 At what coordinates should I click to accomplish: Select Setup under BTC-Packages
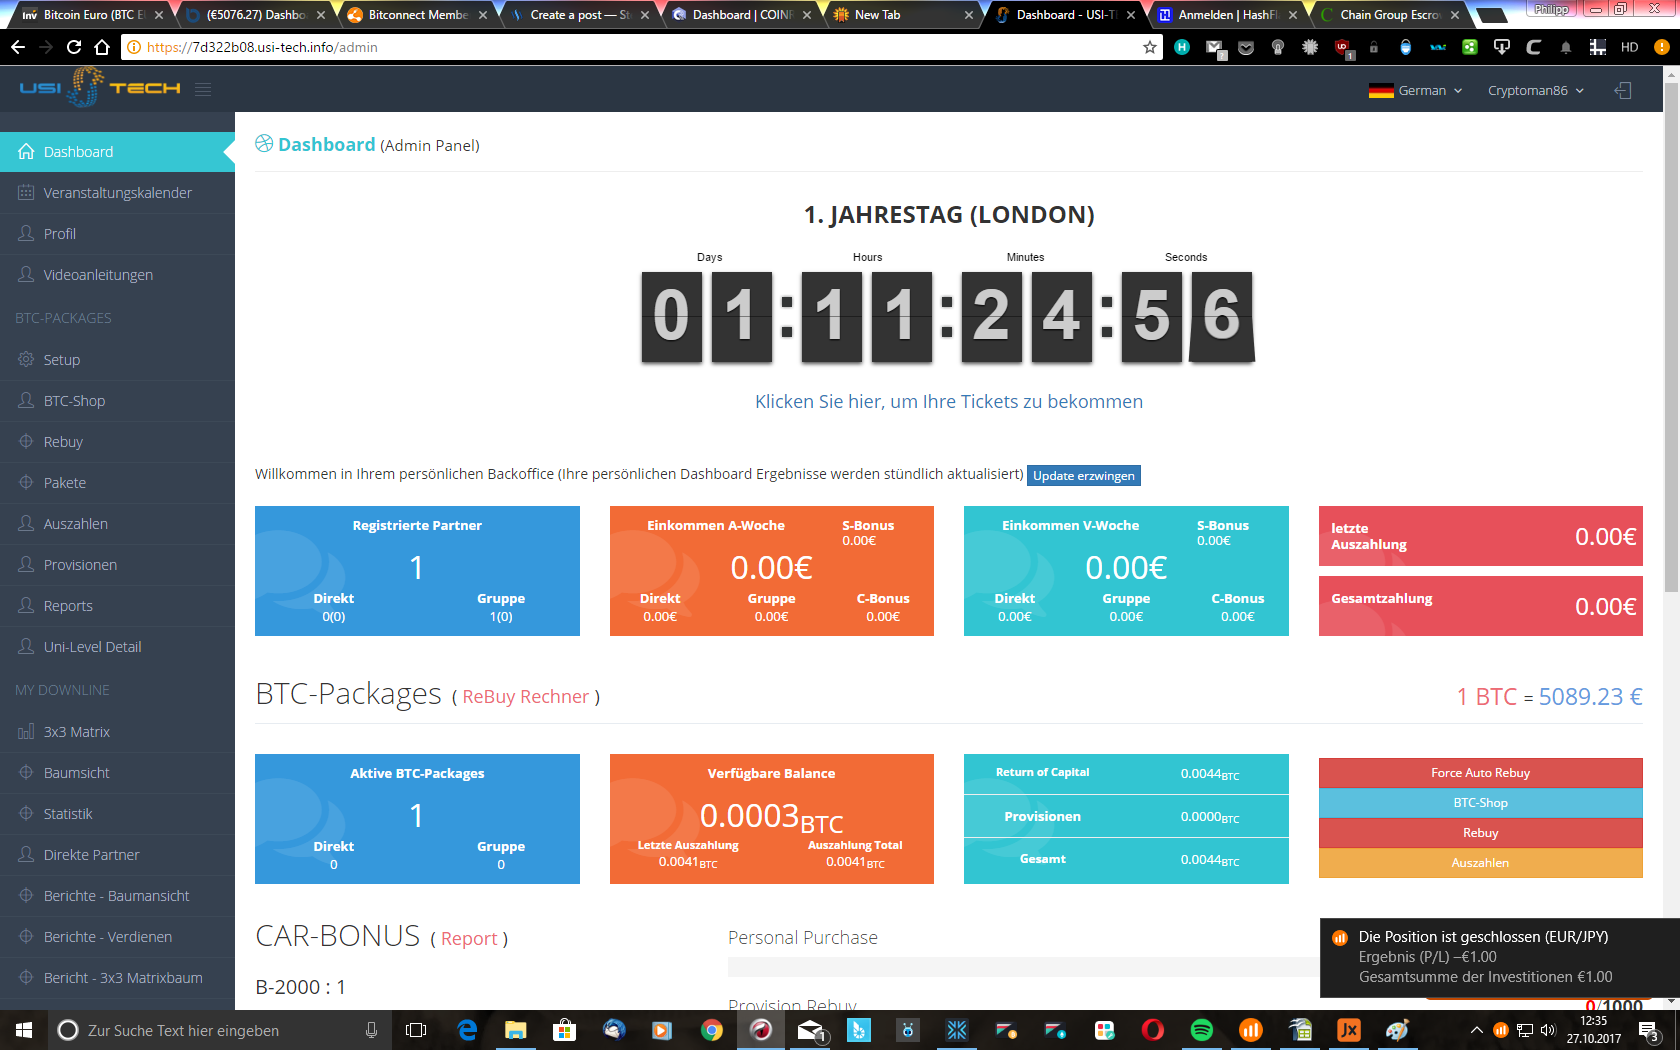click(117, 360)
